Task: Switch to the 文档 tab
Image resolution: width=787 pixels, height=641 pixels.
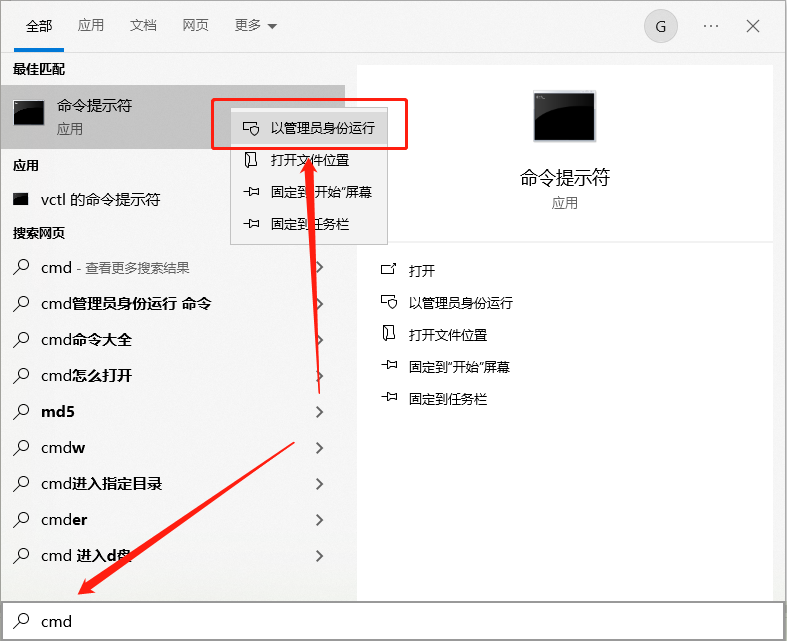Action: [x=143, y=25]
